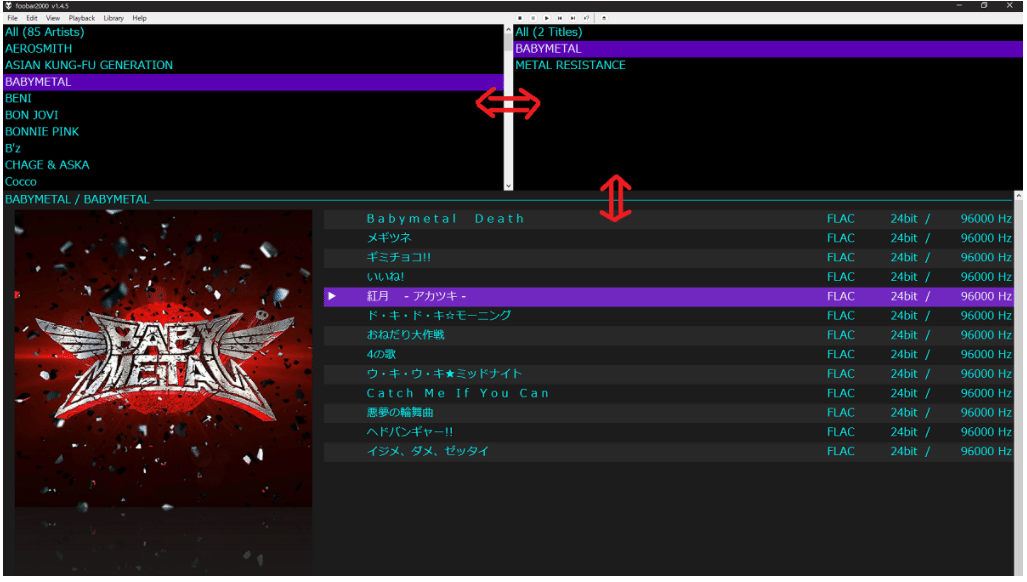Screen dimensions: 1027x582
Task: Select Cocco in the artist list
Action: pyautogui.click(x=253, y=181)
